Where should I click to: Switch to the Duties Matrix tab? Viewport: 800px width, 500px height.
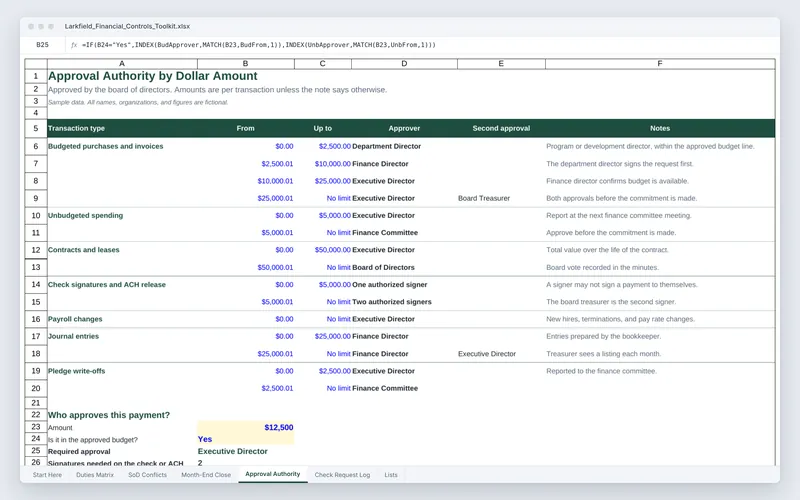[x=95, y=474]
